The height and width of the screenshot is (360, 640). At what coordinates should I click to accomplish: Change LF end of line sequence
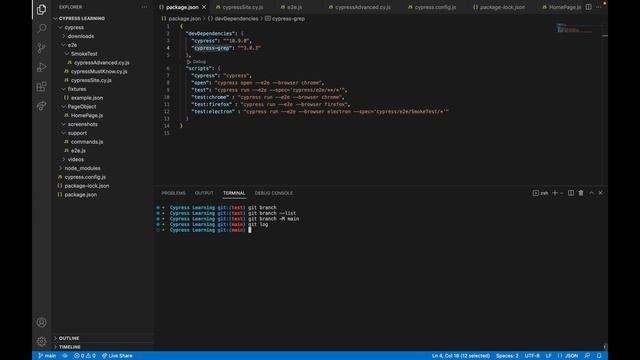[x=549, y=356]
